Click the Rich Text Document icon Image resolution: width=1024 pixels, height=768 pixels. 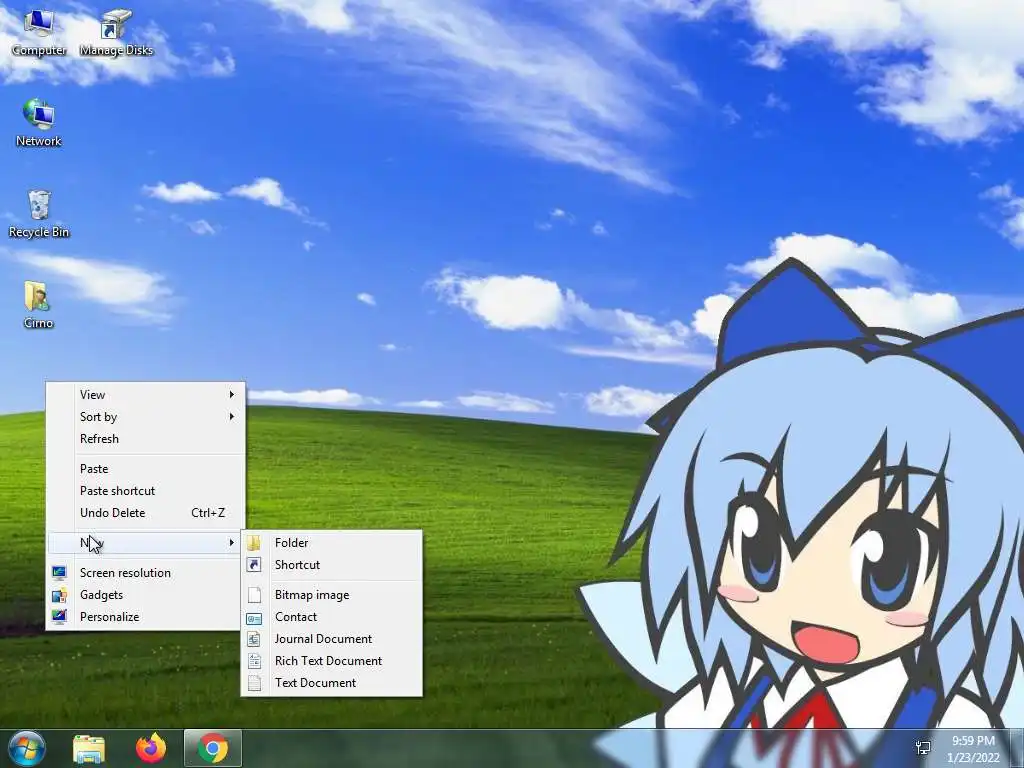tap(254, 661)
